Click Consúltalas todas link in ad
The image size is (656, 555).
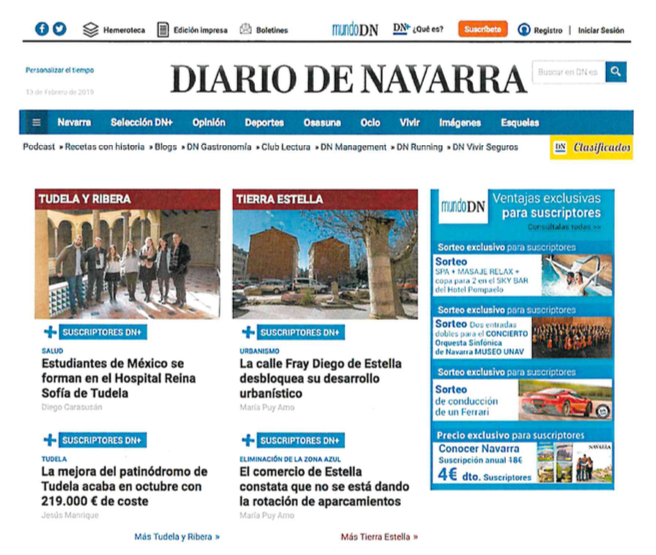coord(564,227)
